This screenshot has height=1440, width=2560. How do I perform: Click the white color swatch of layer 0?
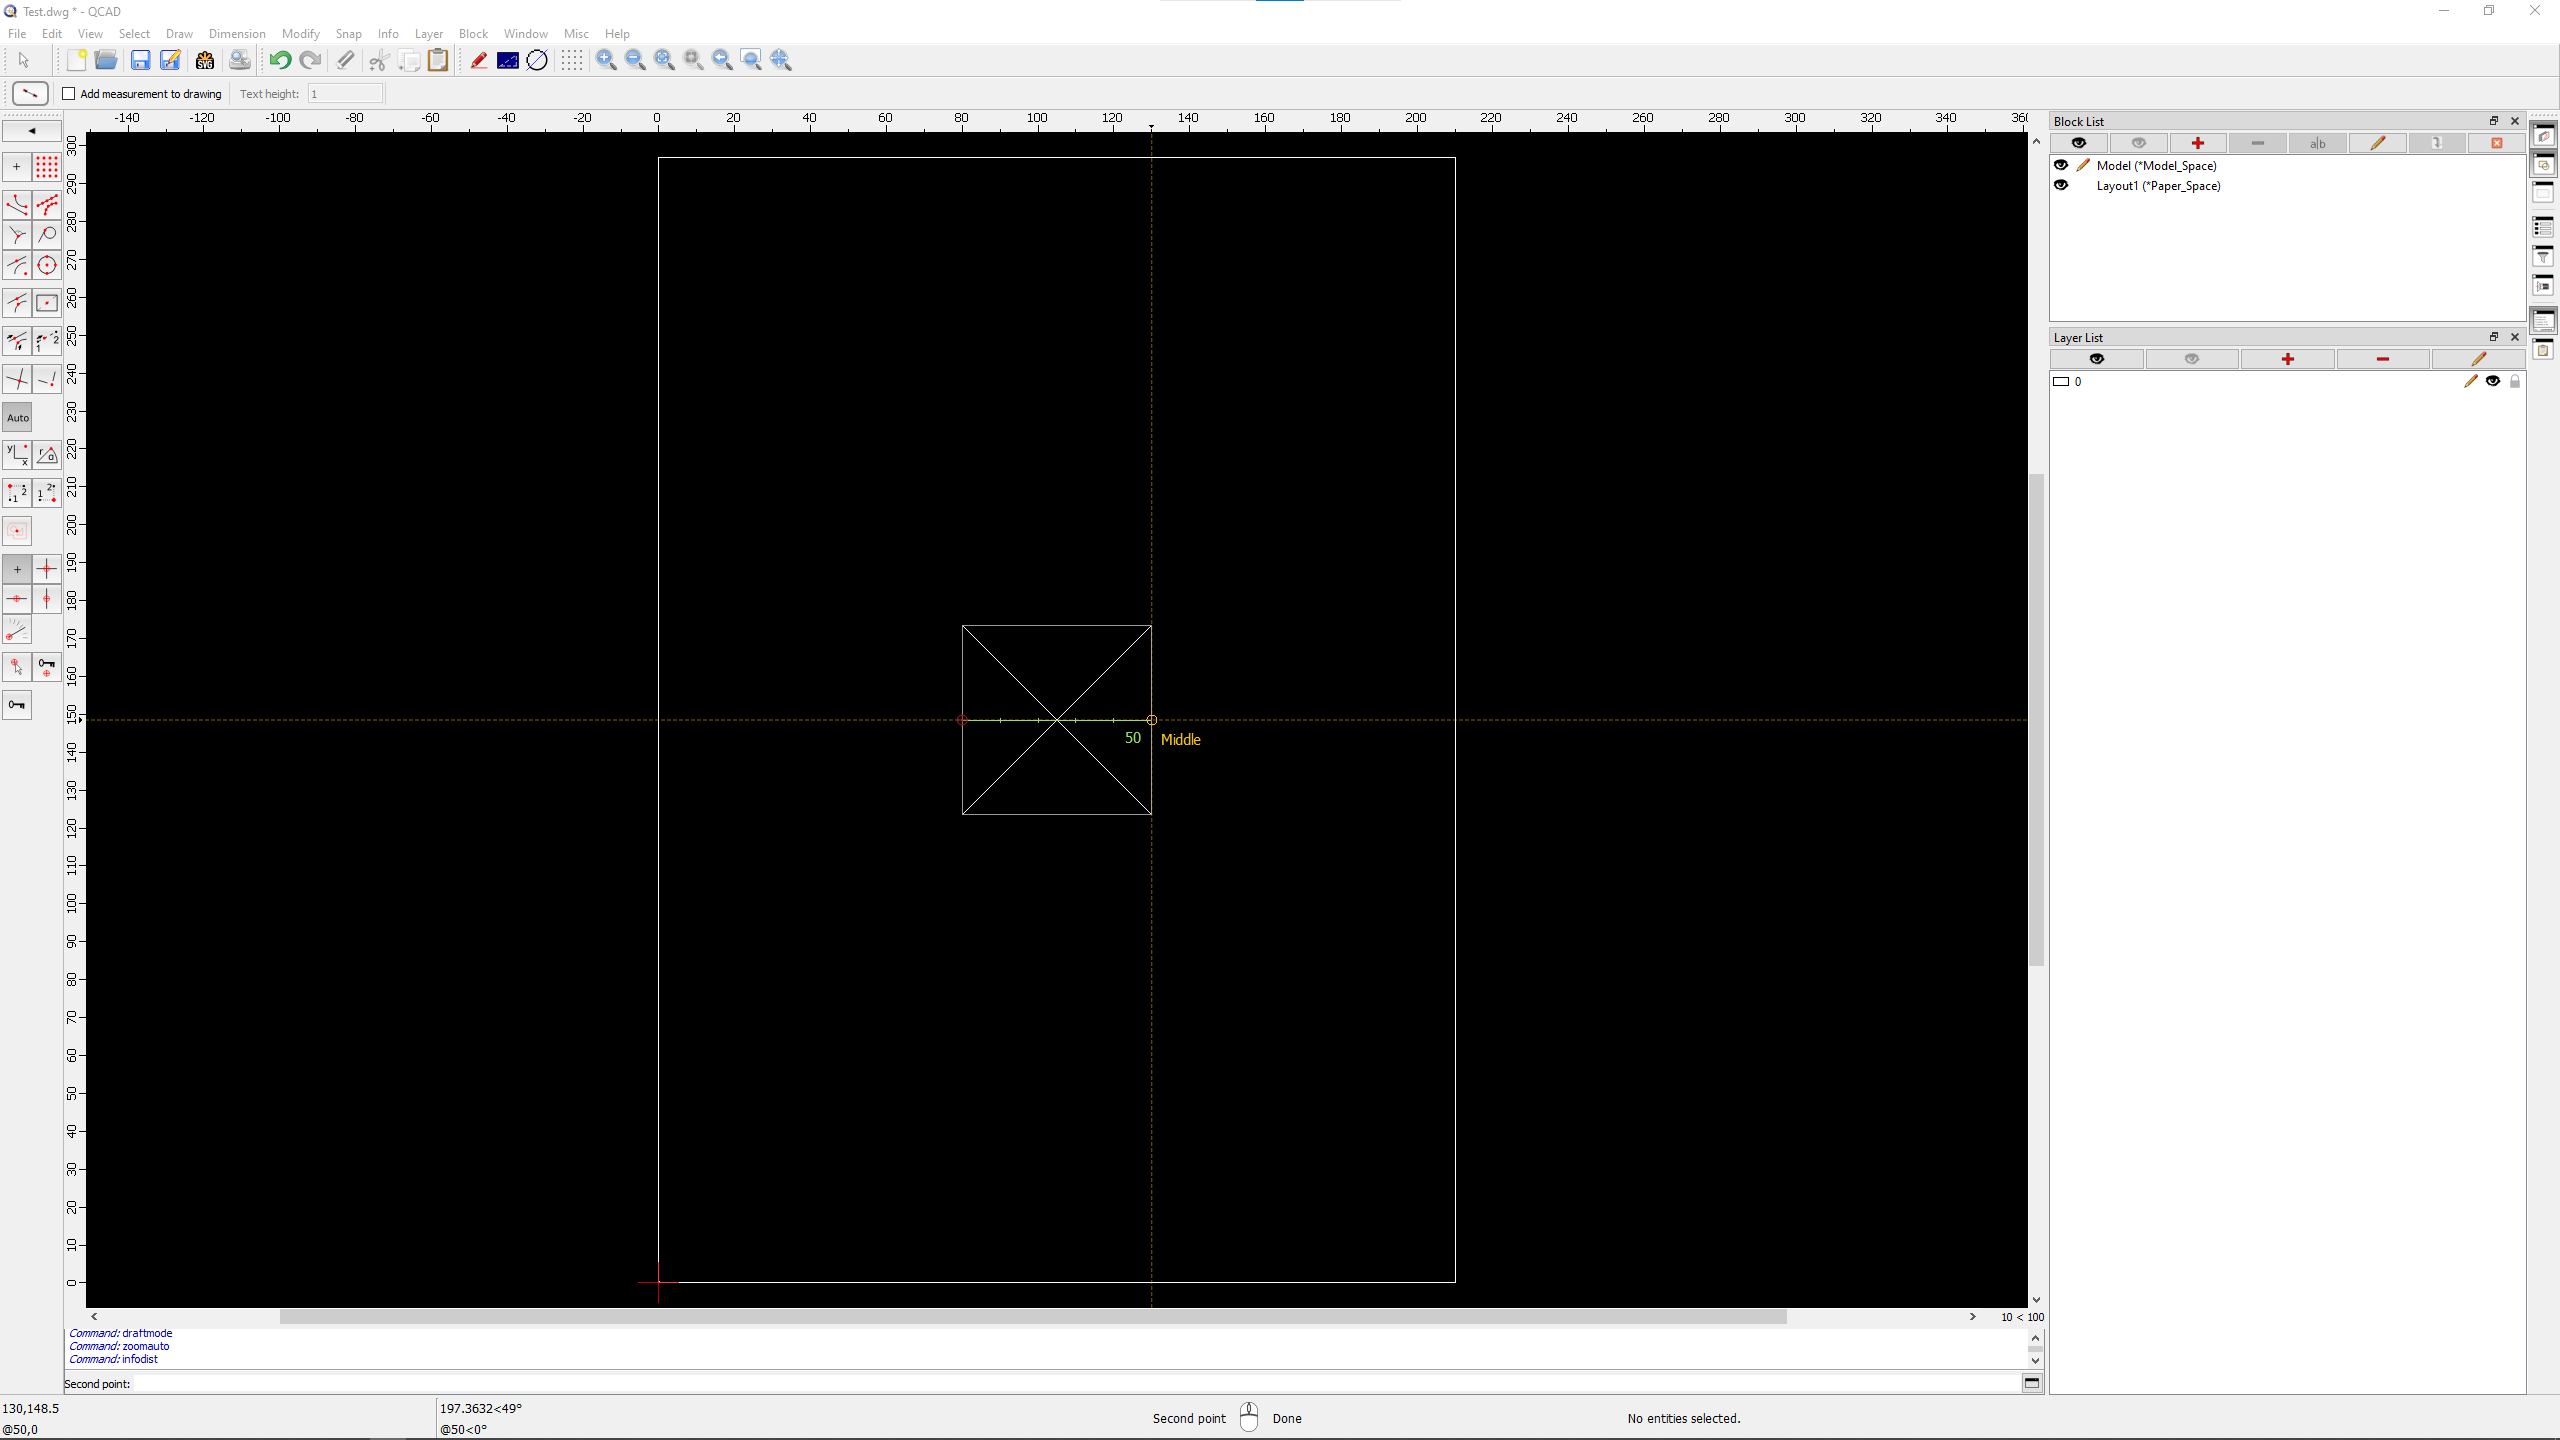click(x=2061, y=381)
